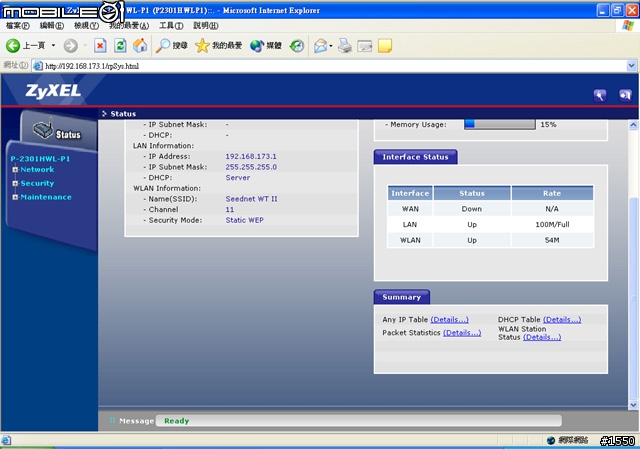Click the page scrollbar up arrow
Image resolution: width=640 pixels, height=449 pixels.
click(x=633, y=125)
